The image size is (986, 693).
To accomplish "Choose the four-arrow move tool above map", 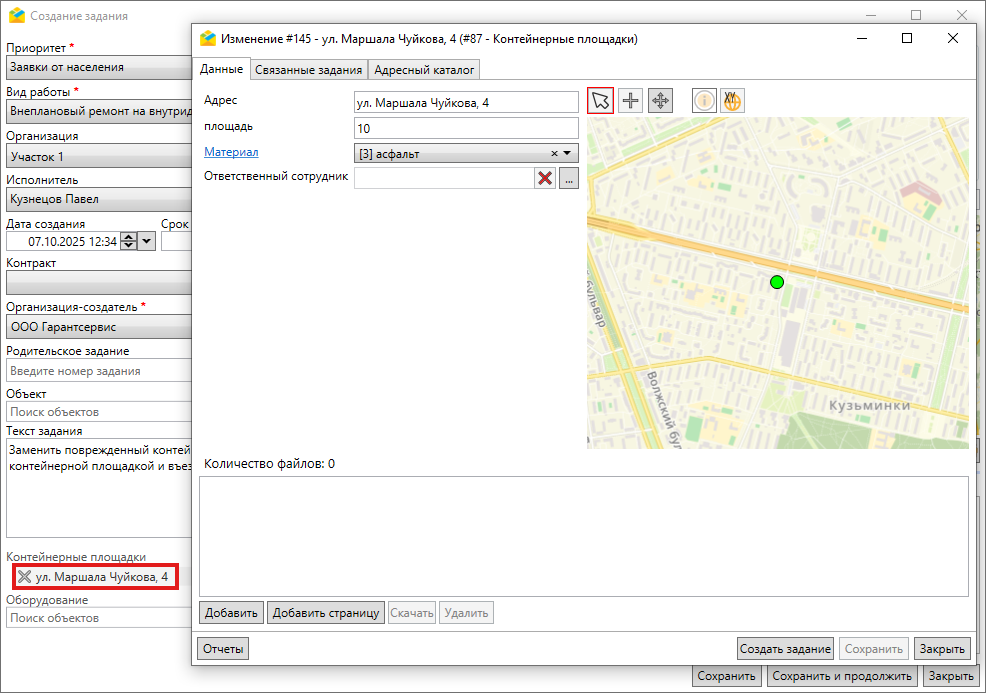I will click(660, 101).
